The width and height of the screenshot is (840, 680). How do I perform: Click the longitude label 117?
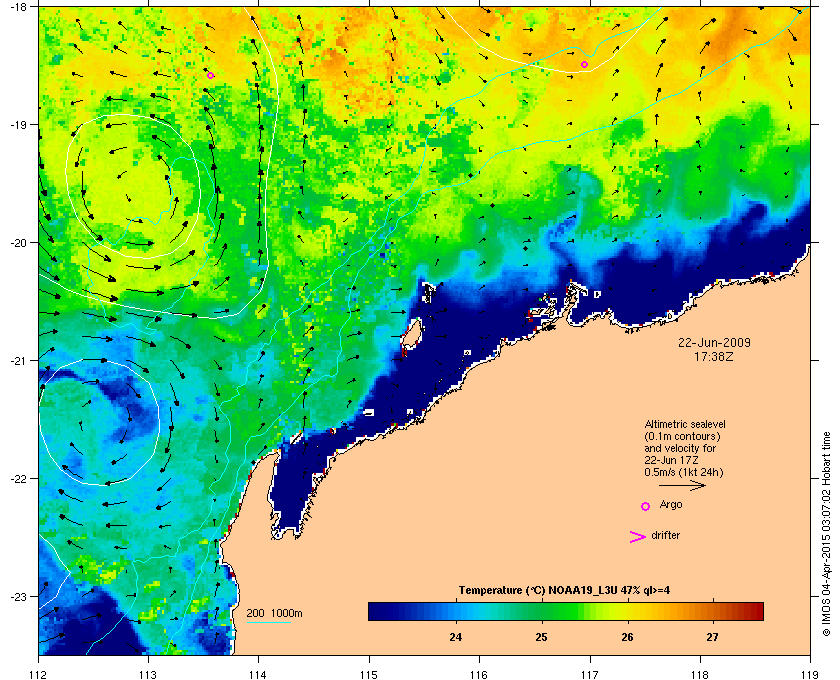589,674
